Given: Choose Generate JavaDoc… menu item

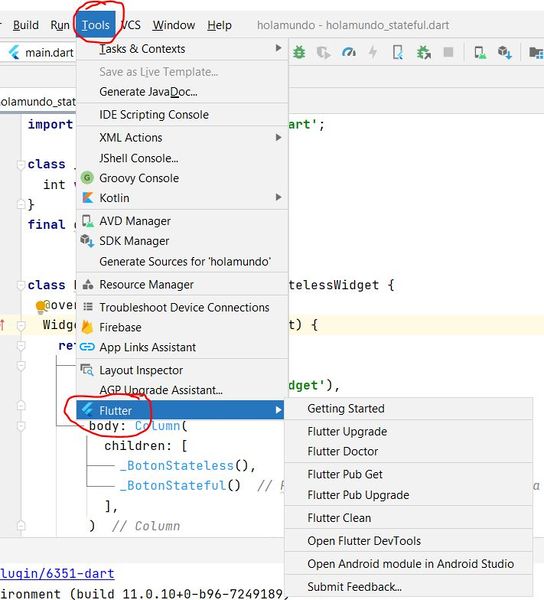Looking at the screenshot, I should (x=182, y=92).
